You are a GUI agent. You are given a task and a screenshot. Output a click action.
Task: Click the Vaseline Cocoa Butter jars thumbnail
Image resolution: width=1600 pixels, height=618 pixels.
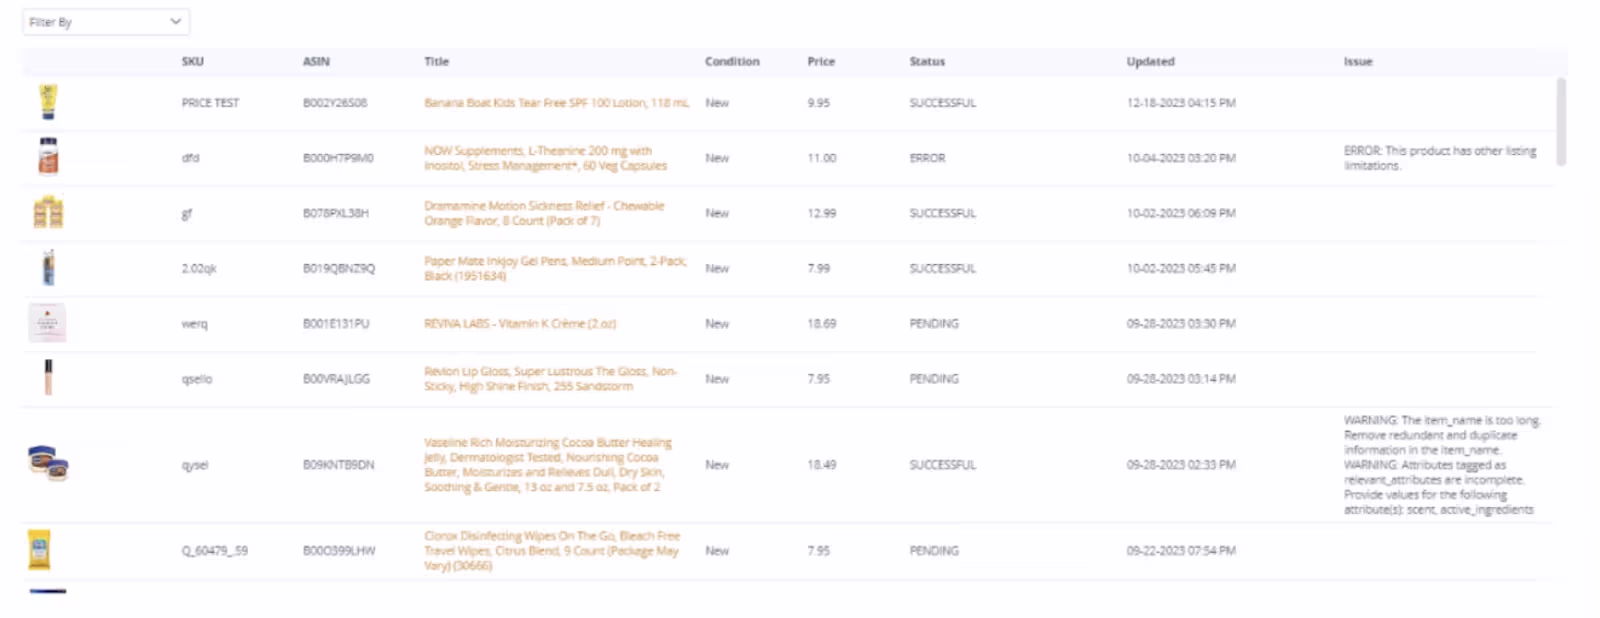tap(48, 463)
